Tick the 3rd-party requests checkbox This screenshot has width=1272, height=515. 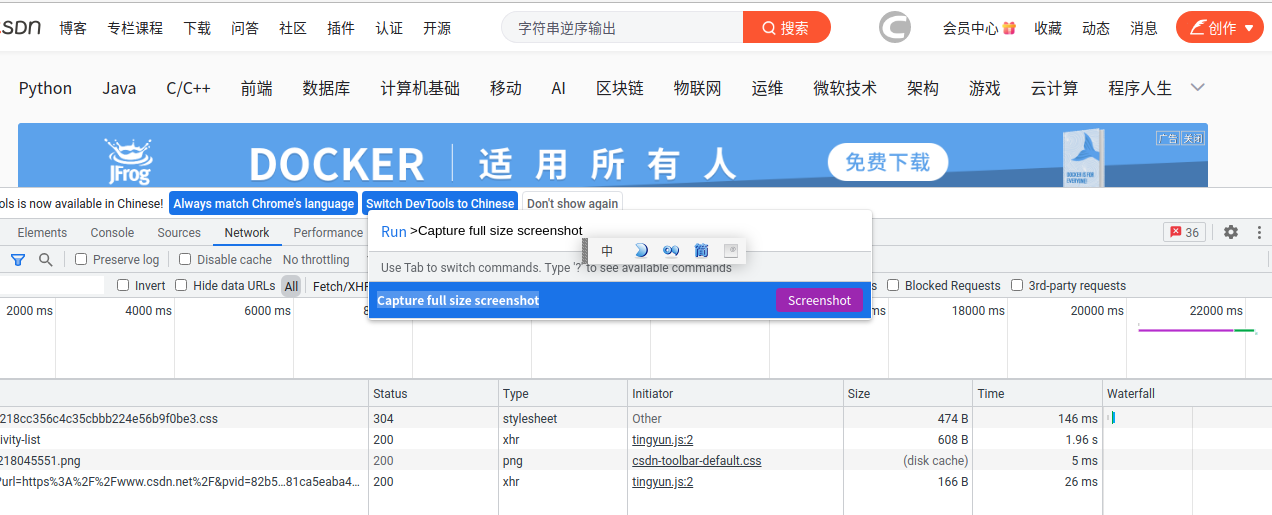coord(1017,285)
